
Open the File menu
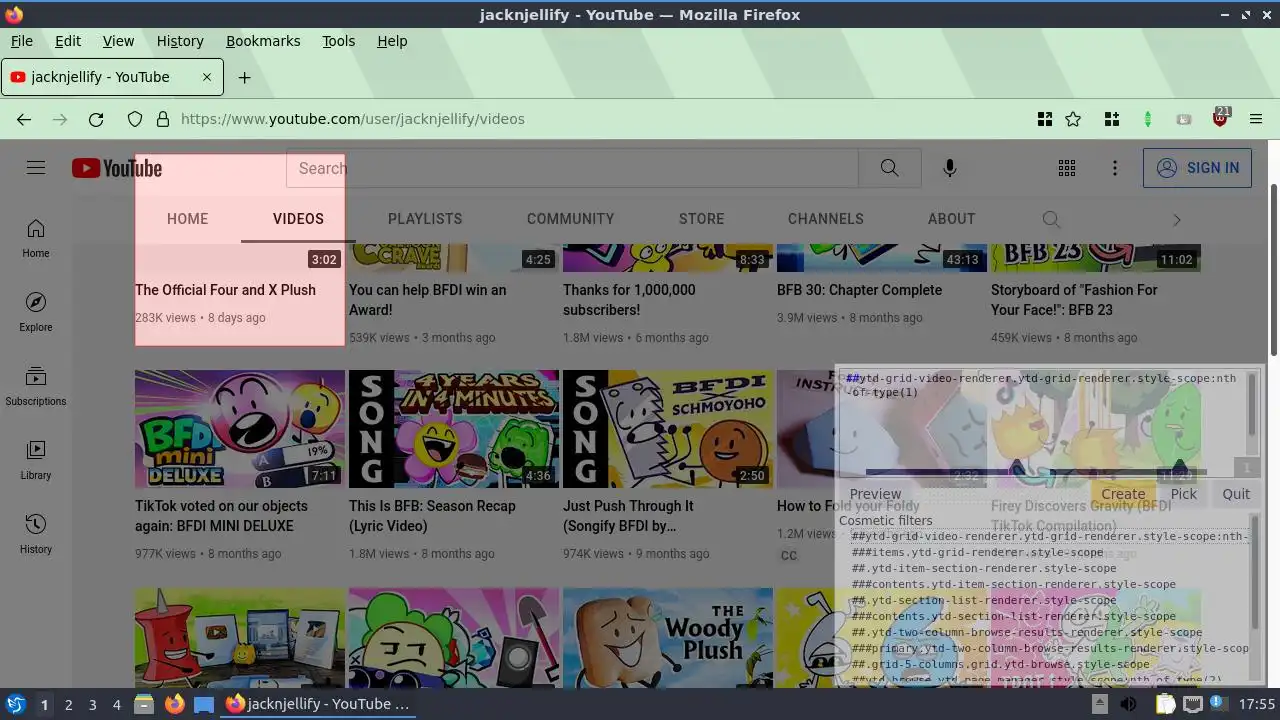pyautogui.click(x=21, y=41)
